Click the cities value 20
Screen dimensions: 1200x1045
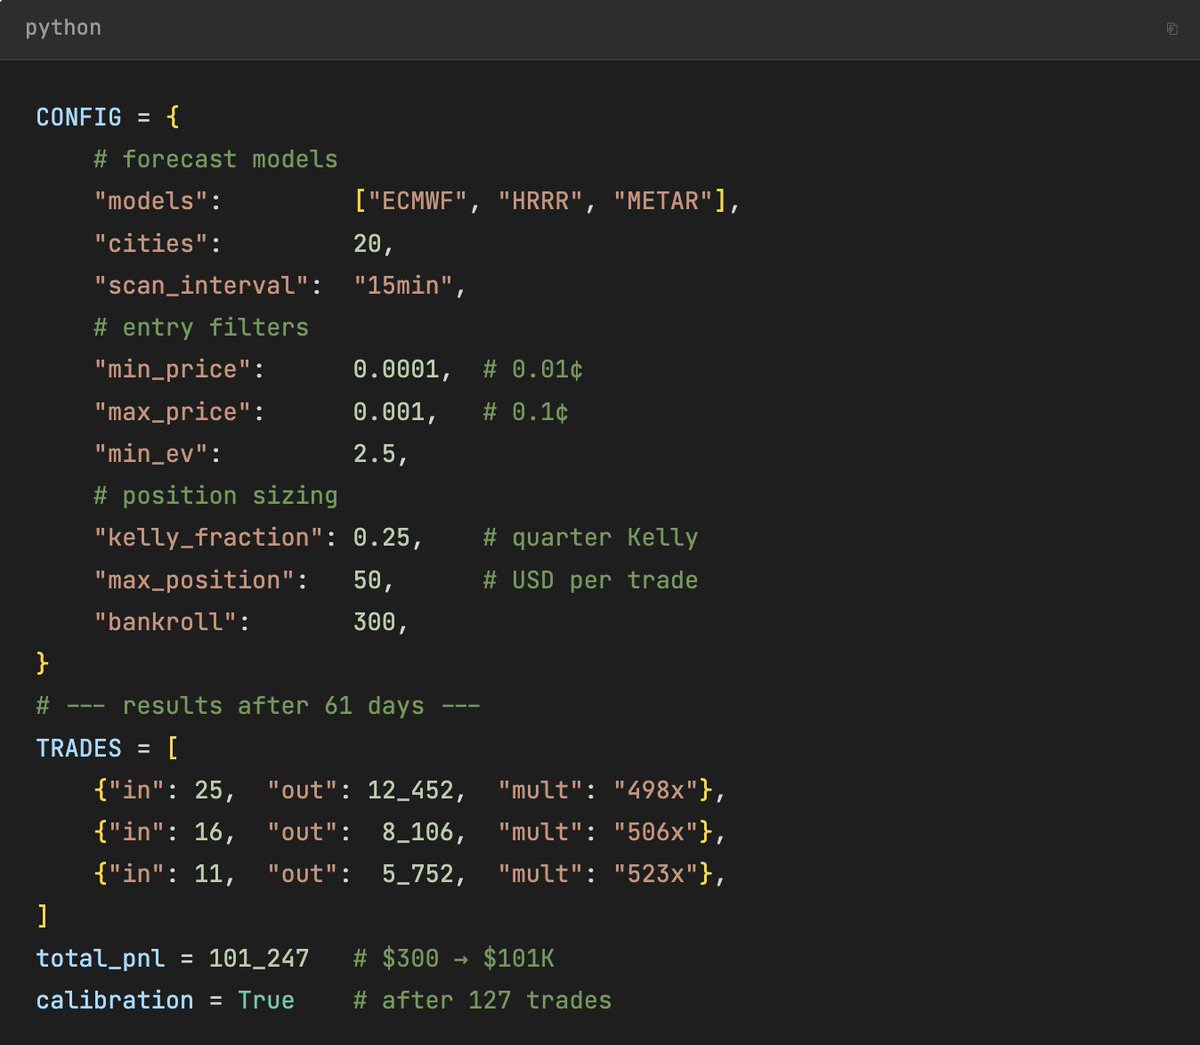pyautogui.click(x=367, y=243)
